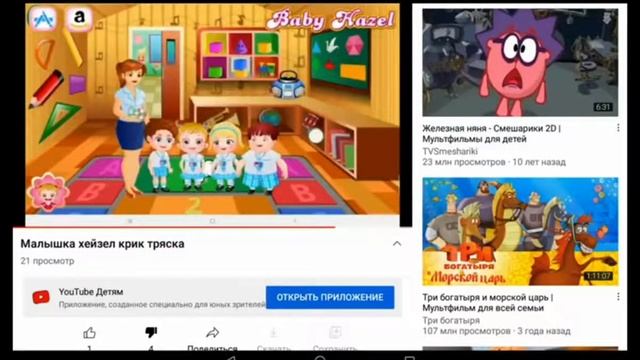Click the orange protractor in the game
Viewport: 640px width, 360px height.
[x=44, y=53]
